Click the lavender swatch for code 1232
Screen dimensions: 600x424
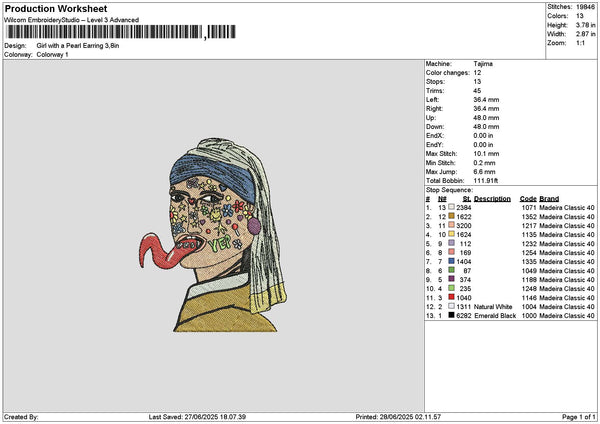click(452, 243)
